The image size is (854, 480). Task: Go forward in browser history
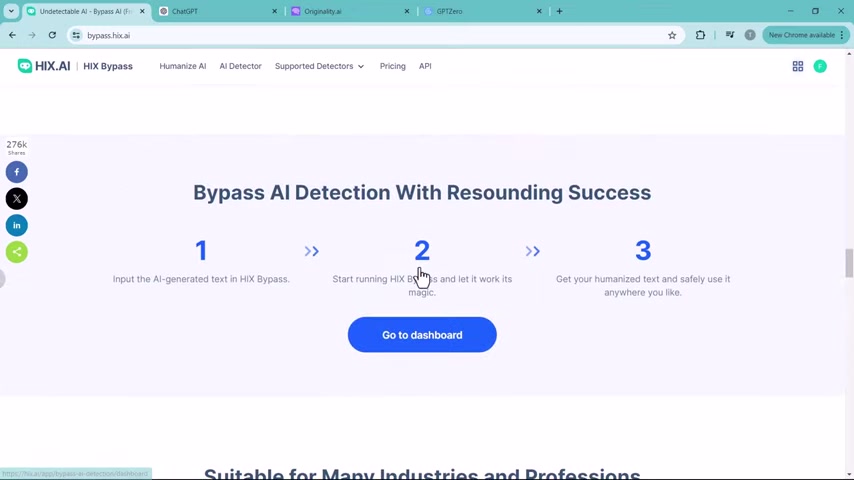(x=32, y=35)
